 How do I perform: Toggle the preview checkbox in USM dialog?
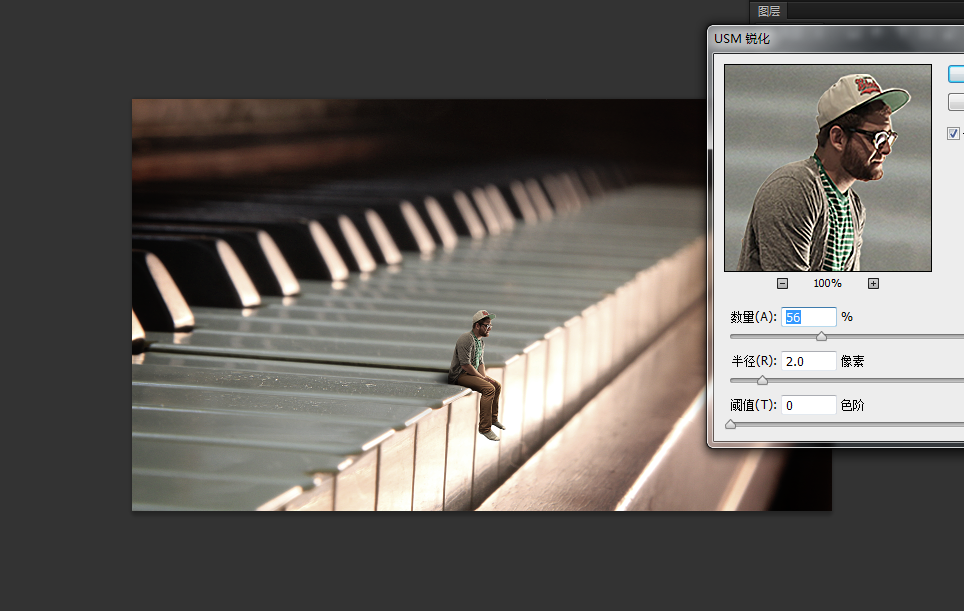coord(953,133)
